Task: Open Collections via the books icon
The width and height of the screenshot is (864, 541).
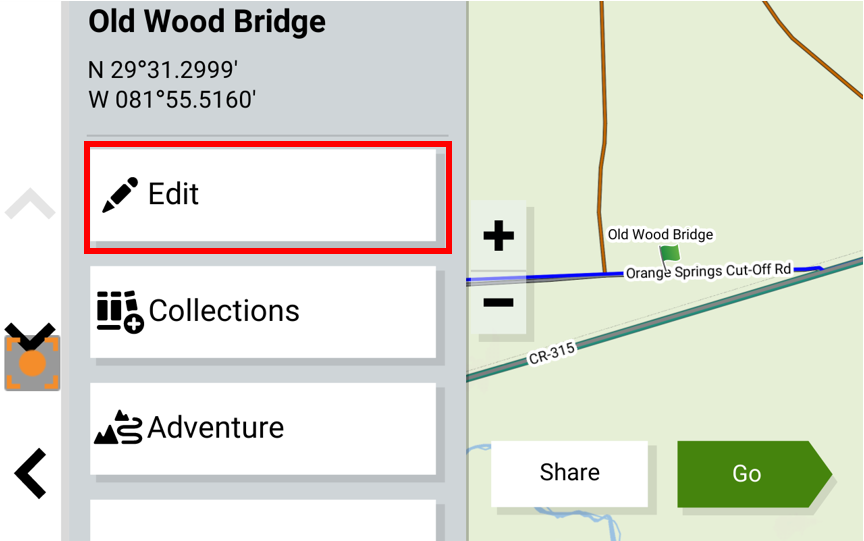Action: (120, 312)
